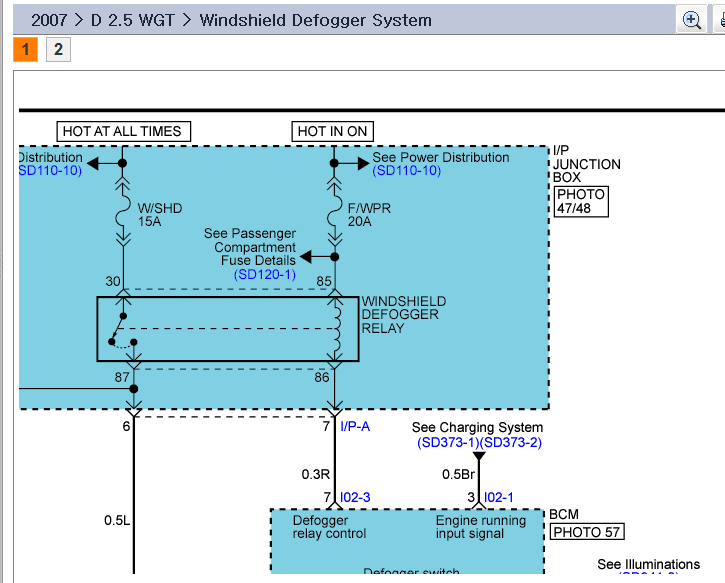Click the I02-1 connector link
The height and width of the screenshot is (583, 725).
pyautogui.click(x=497, y=497)
